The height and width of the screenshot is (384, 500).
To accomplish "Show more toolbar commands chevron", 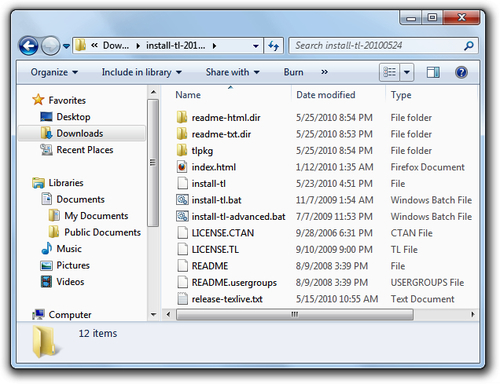I will click(324, 72).
